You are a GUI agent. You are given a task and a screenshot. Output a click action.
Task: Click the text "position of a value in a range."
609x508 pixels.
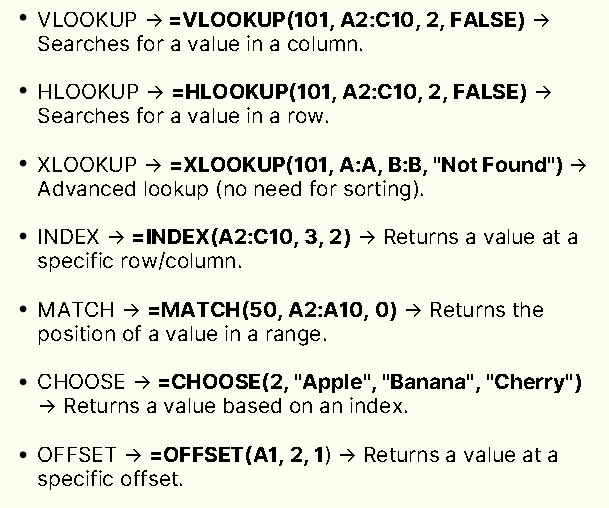click(182, 334)
